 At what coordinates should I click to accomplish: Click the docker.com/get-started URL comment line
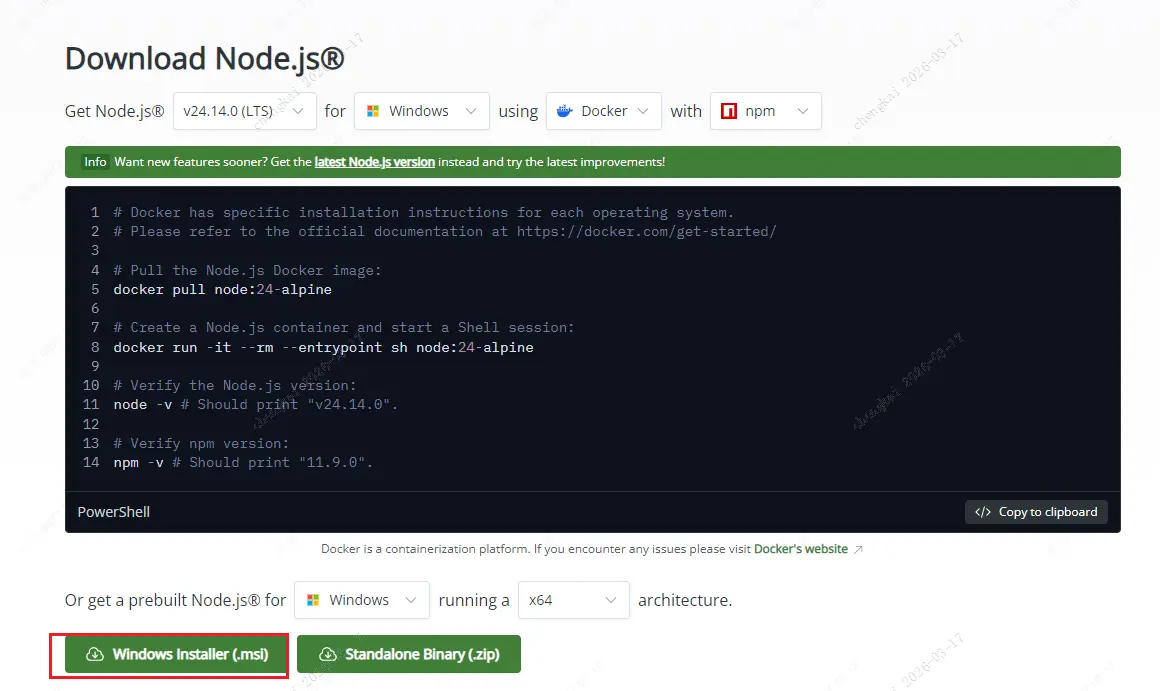pos(445,232)
